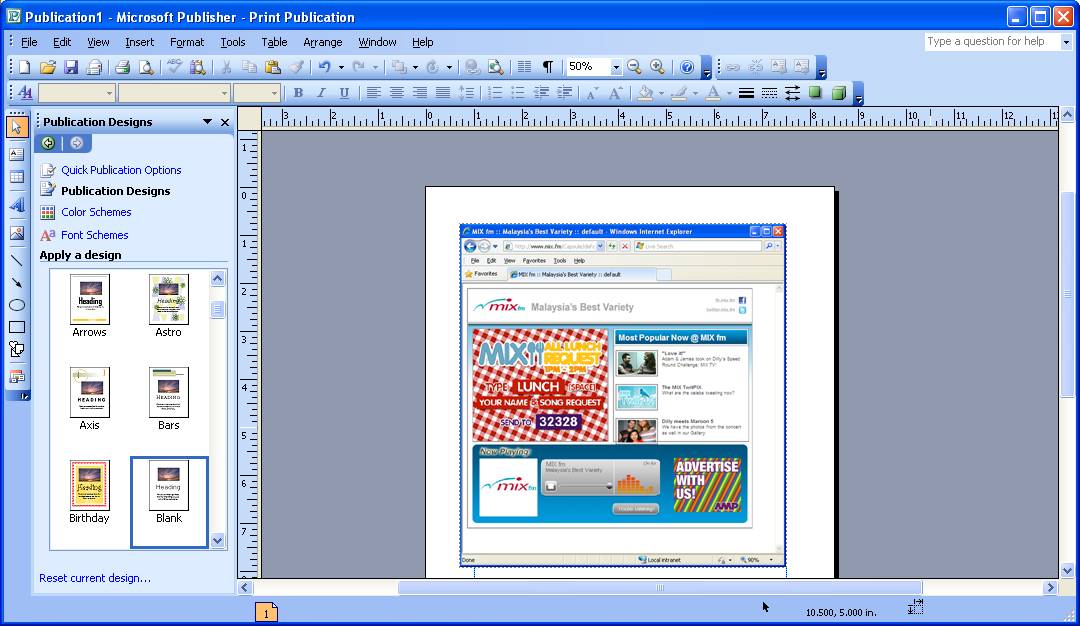This screenshot has width=1080, height=626.
Task: Open Color Schemes link
Action: pos(96,212)
